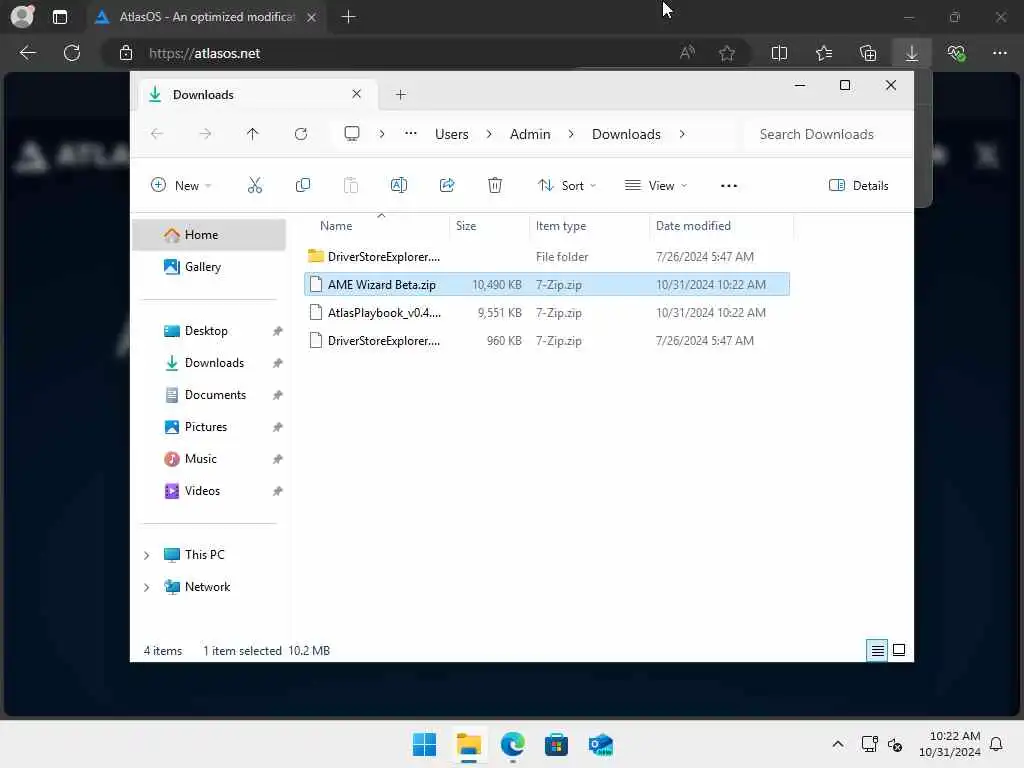Refresh the Downloads folder view

pos(301,134)
